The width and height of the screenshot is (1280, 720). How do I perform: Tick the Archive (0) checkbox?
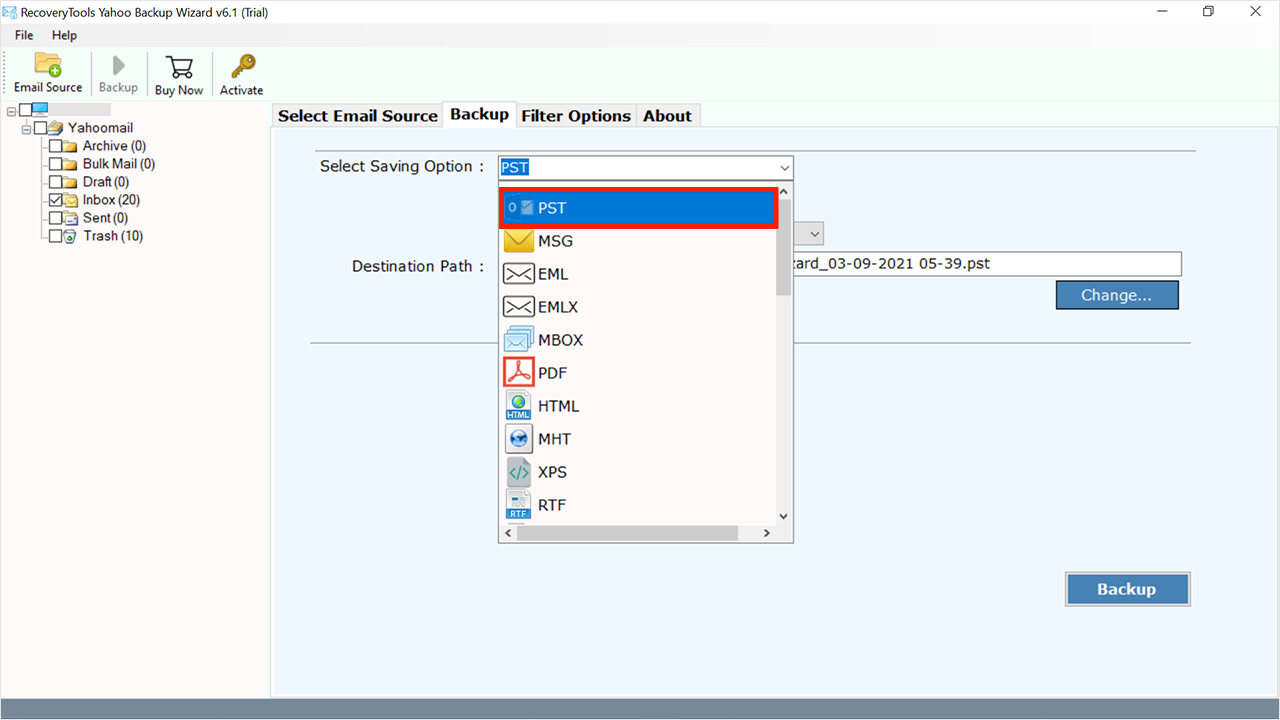(x=55, y=146)
